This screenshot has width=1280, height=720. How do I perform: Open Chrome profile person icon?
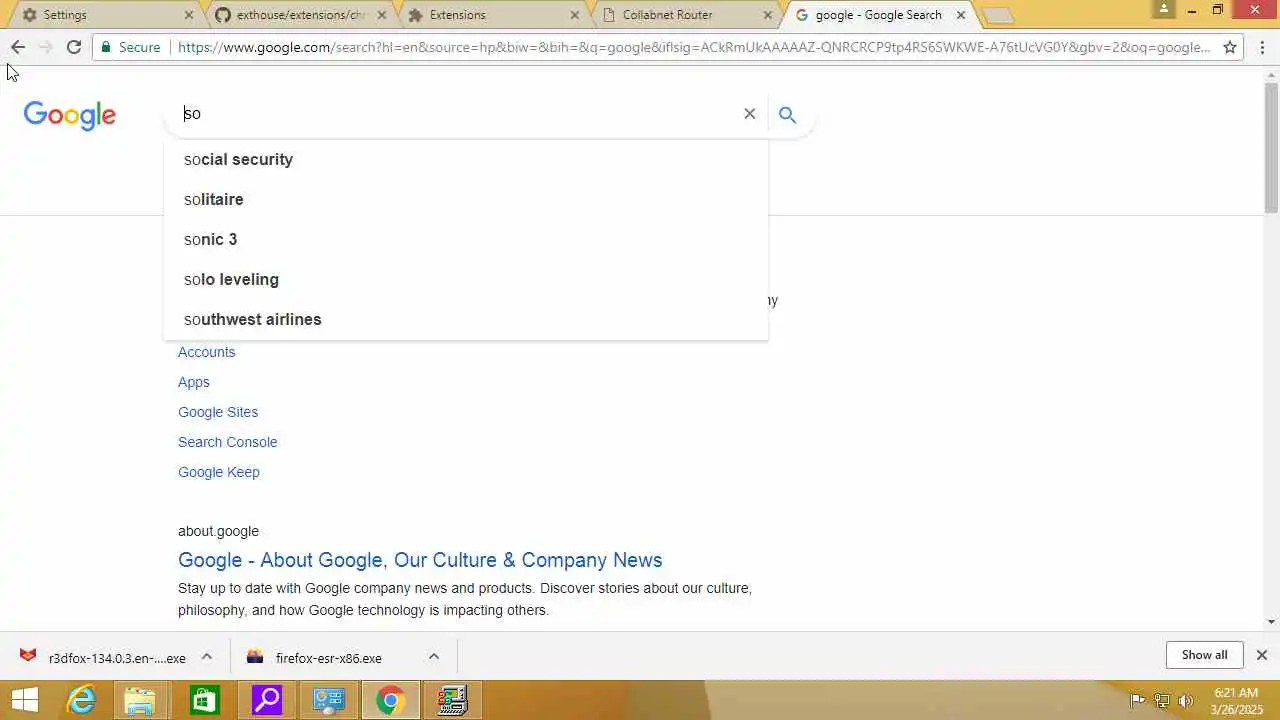[x=1163, y=9]
